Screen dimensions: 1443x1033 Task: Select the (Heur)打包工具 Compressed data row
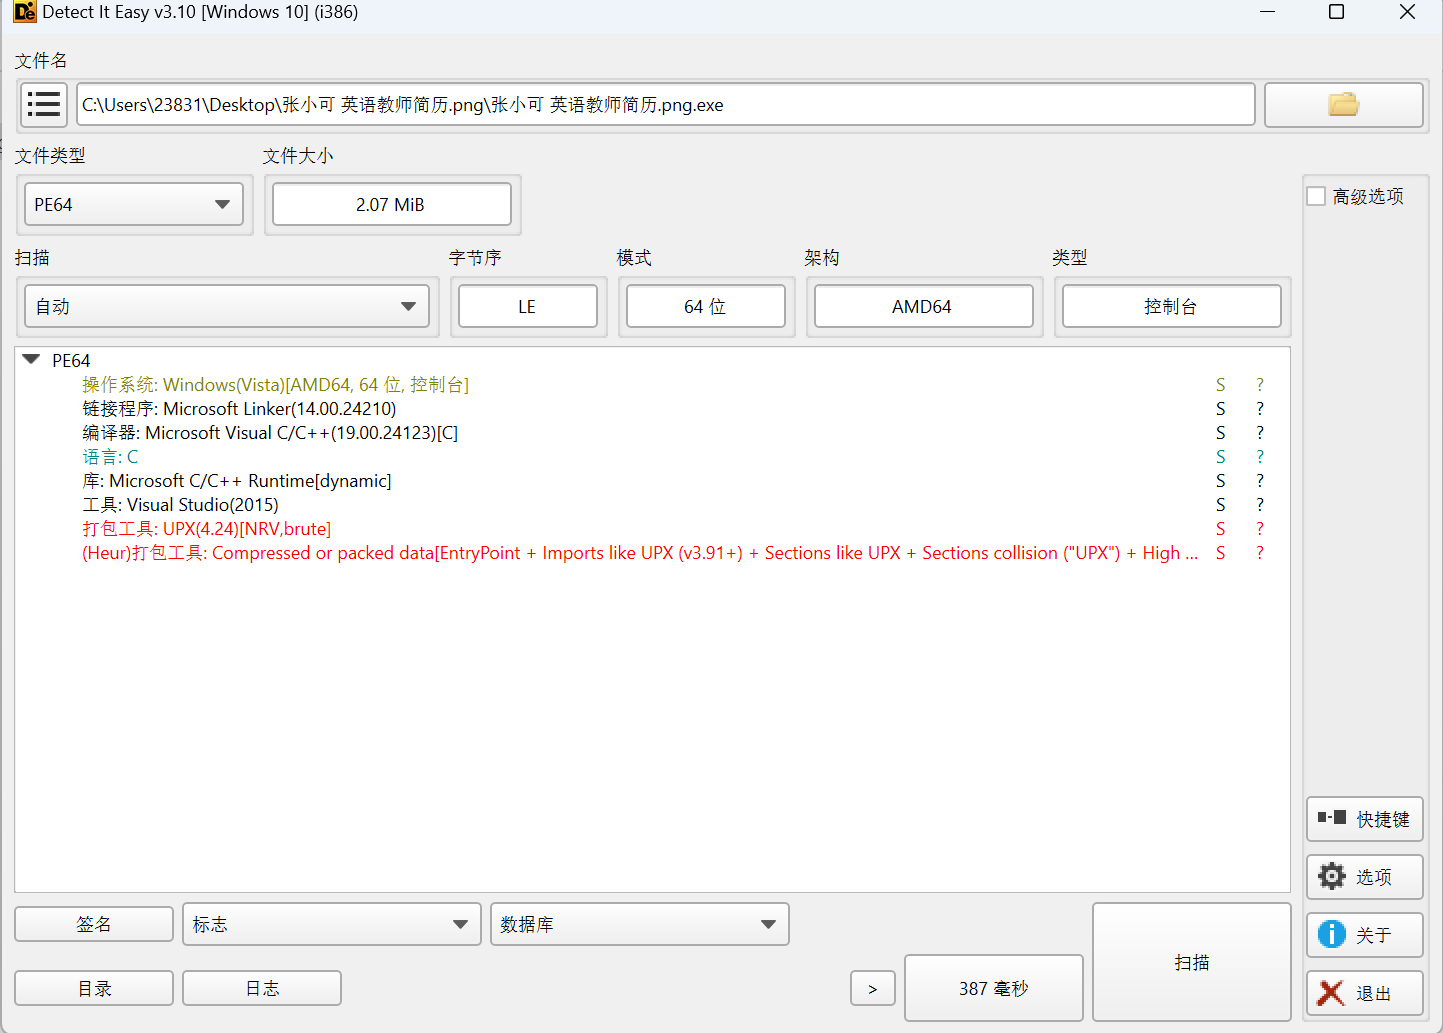(x=652, y=553)
